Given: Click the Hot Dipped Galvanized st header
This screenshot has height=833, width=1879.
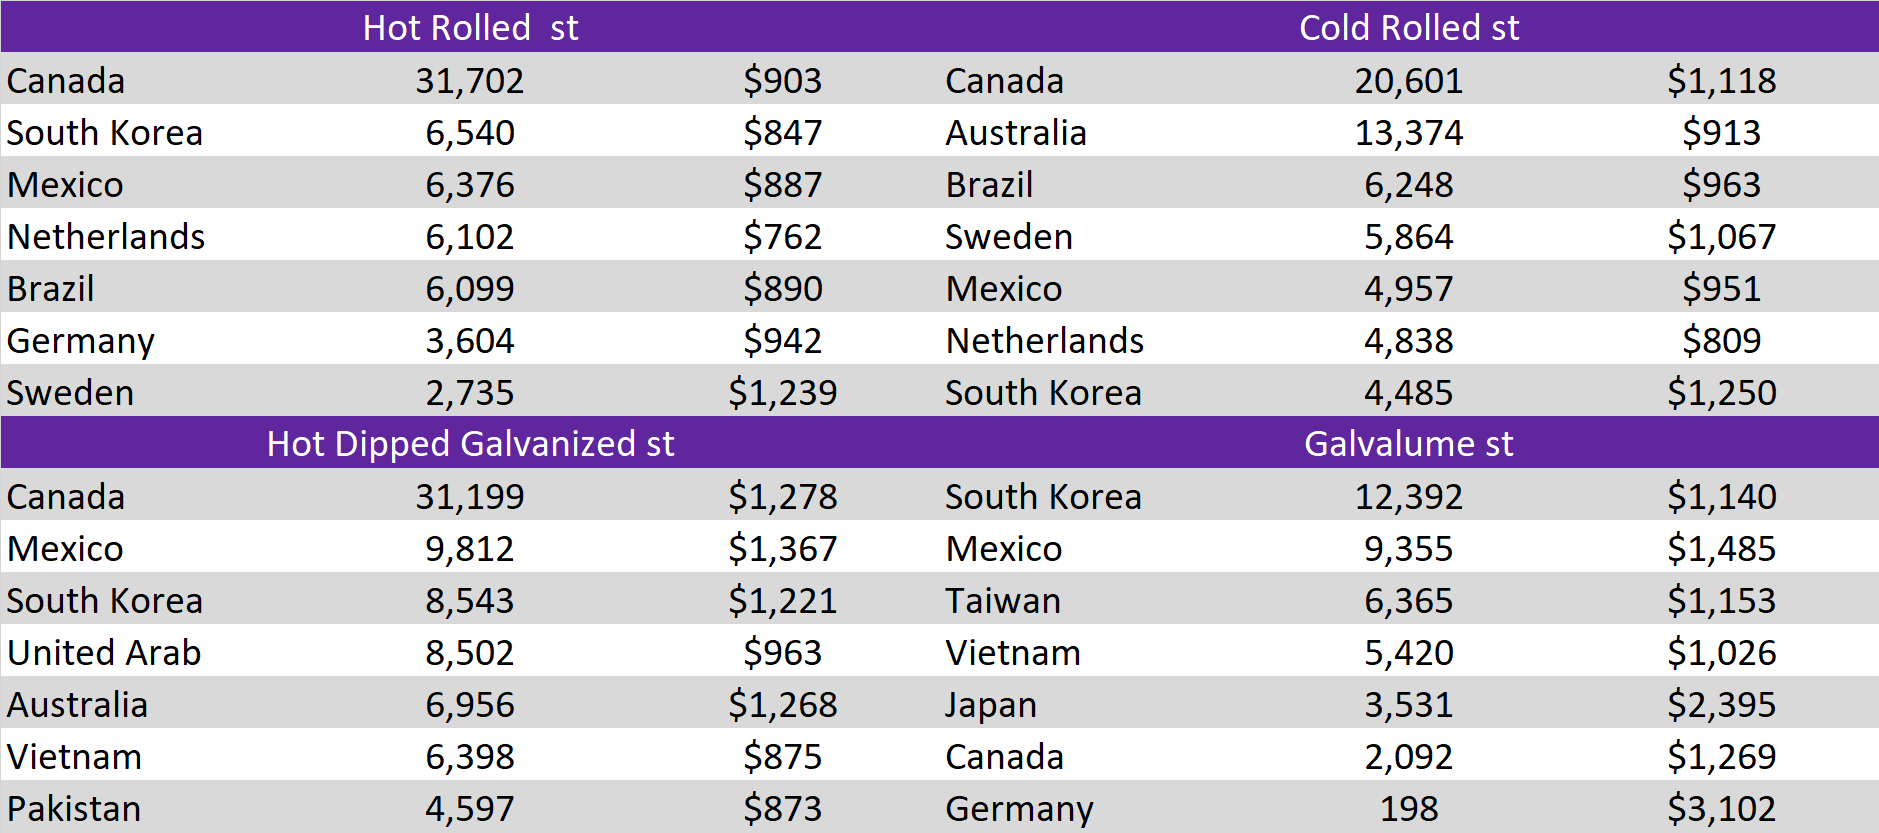Looking at the screenshot, I should [470, 443].
